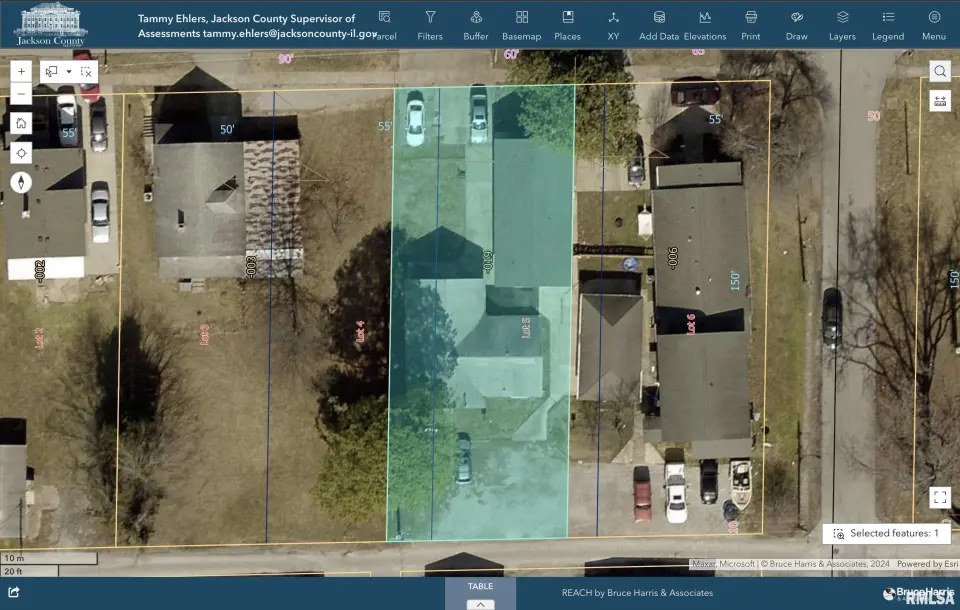The height and width of the screenshot is (610, 960).
Task: Click the Add Data icon
Action: pyautogui.click(x=659, y=25)
